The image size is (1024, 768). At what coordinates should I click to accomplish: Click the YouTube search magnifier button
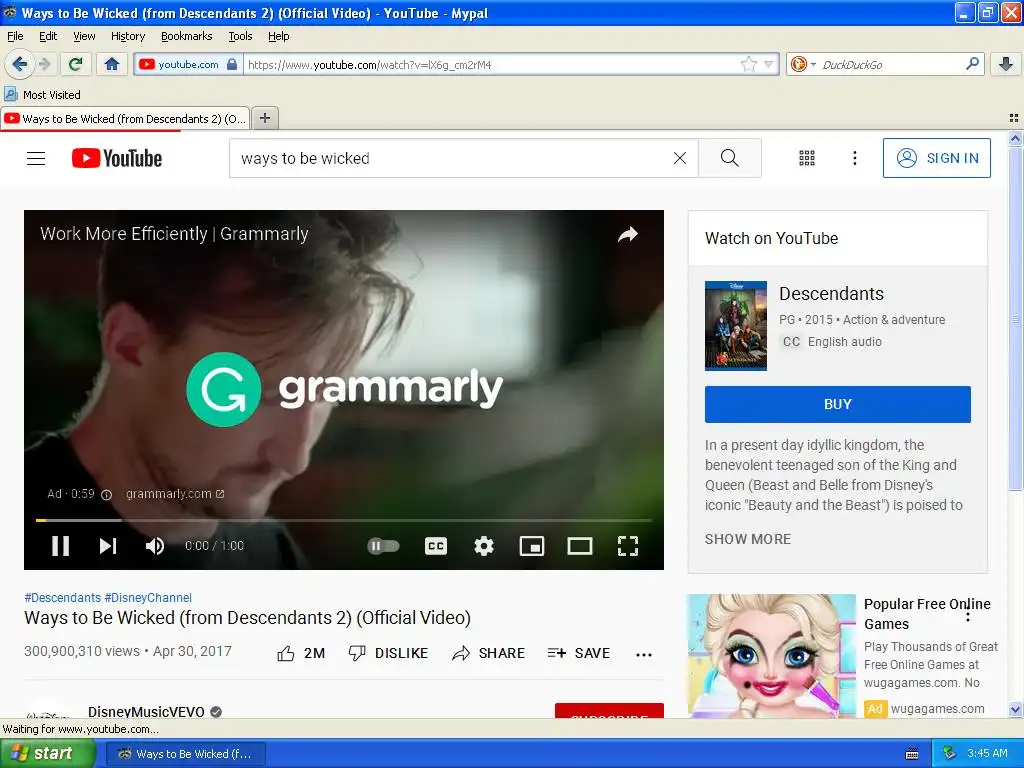pyautogui.click(x=729, y=158)
